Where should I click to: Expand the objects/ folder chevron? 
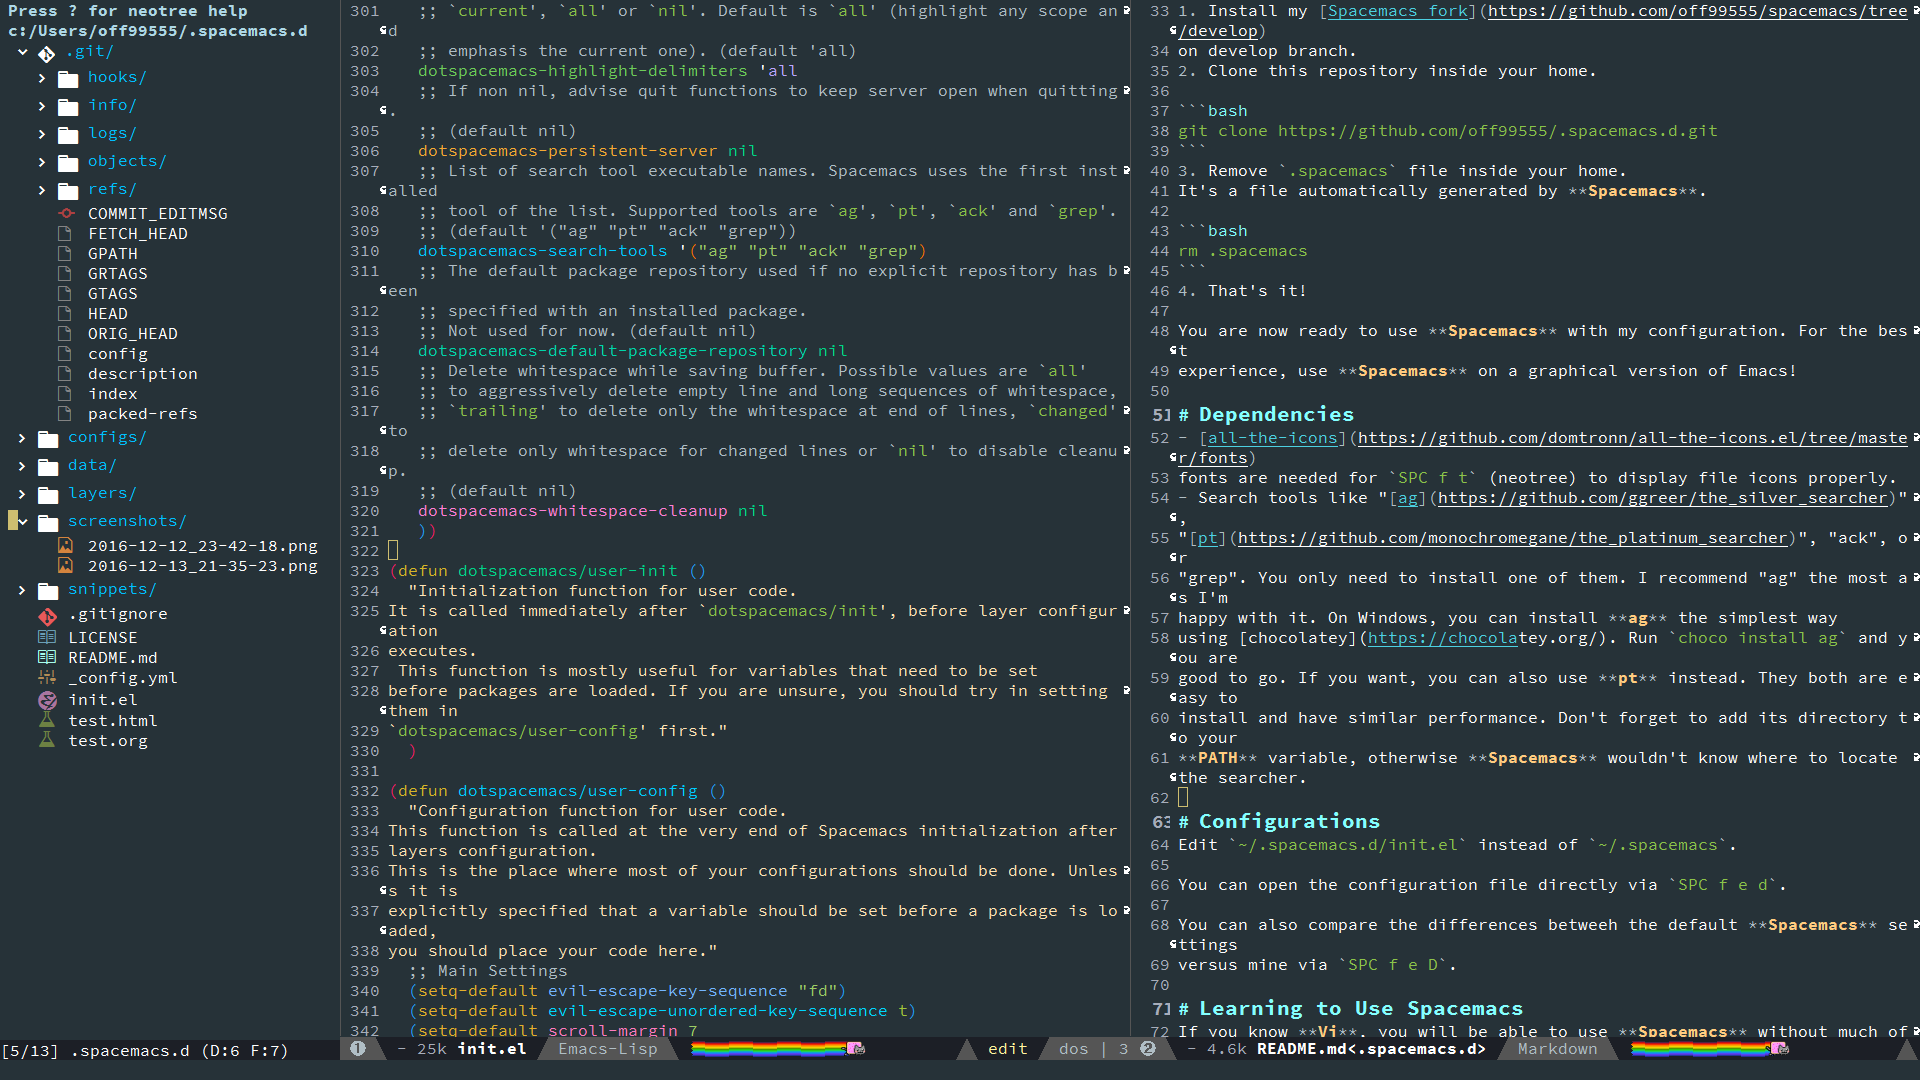pyautogui.click(x=42, y=162)
